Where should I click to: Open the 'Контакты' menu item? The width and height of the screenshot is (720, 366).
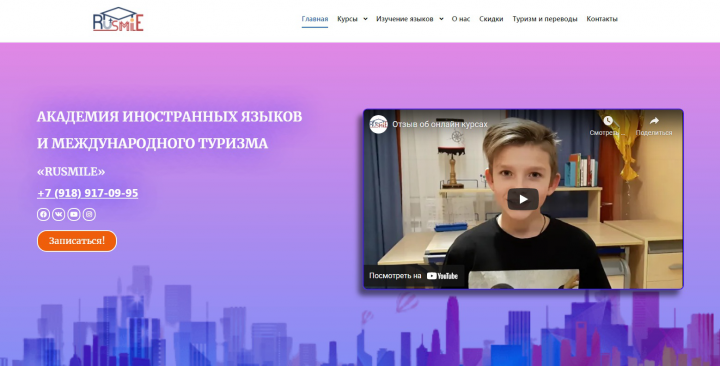coord(602,19)
